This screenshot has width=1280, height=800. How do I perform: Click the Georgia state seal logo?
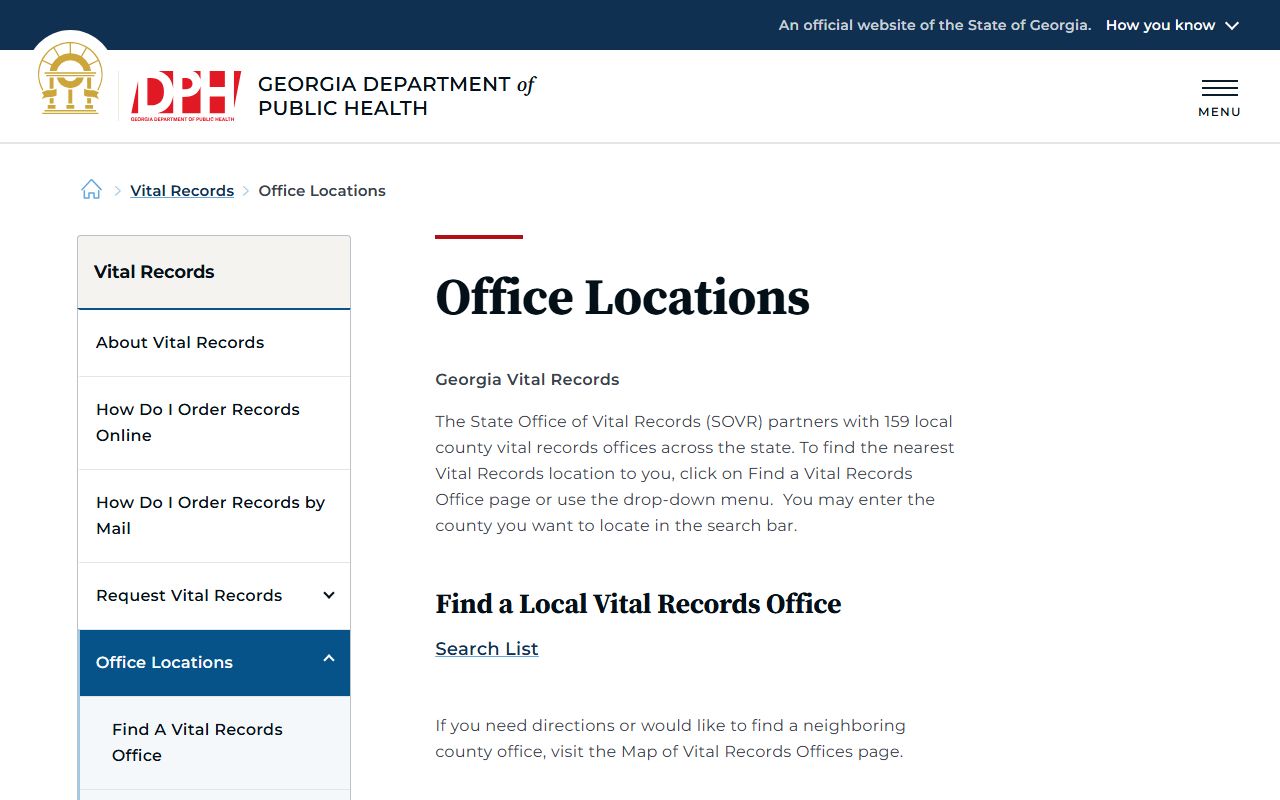[70, 79]
